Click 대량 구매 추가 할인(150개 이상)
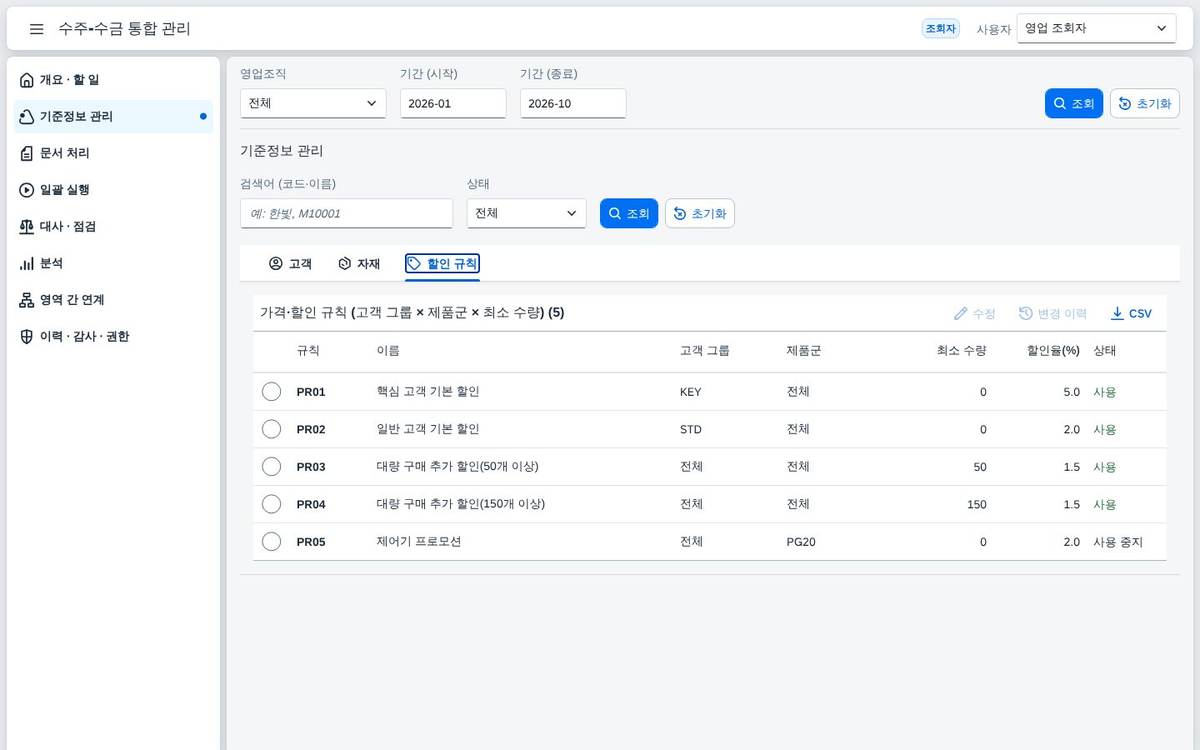This screenshot has width=1200, height=750. tap(461, 504)
